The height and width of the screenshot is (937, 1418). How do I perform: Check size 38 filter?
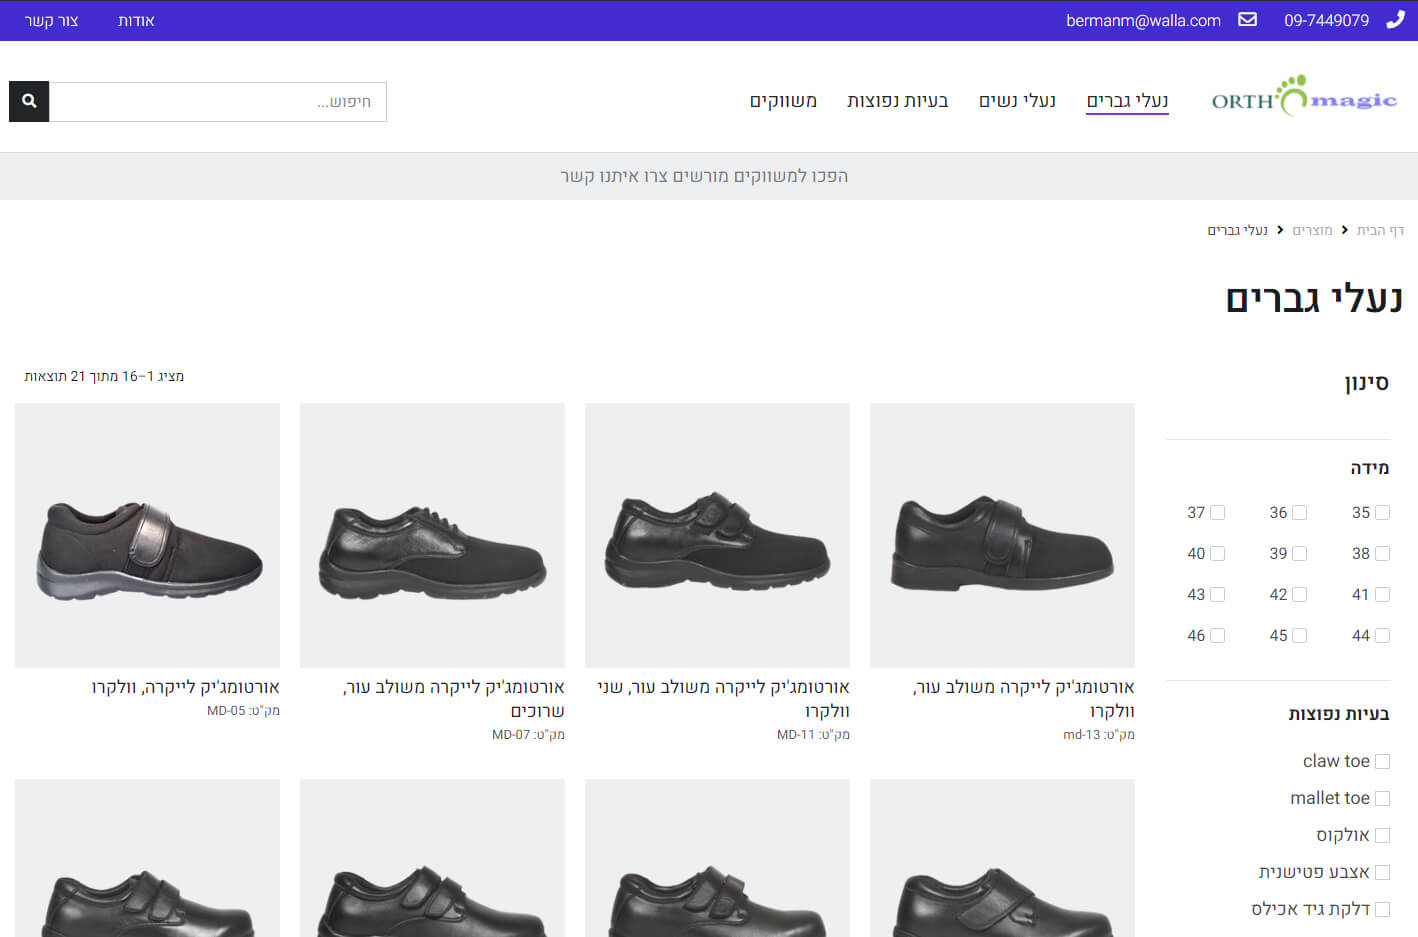tap(1382, 553)
